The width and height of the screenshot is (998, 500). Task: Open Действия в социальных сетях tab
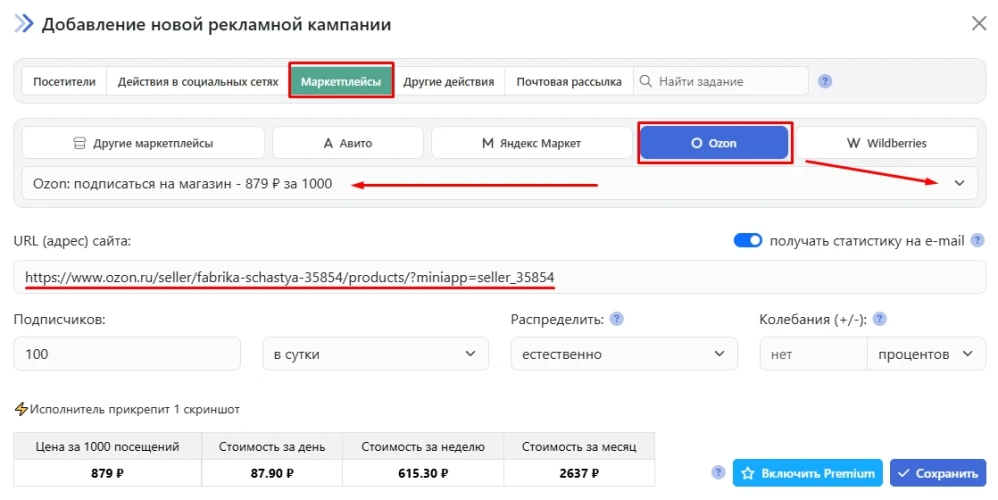point(198,82)
